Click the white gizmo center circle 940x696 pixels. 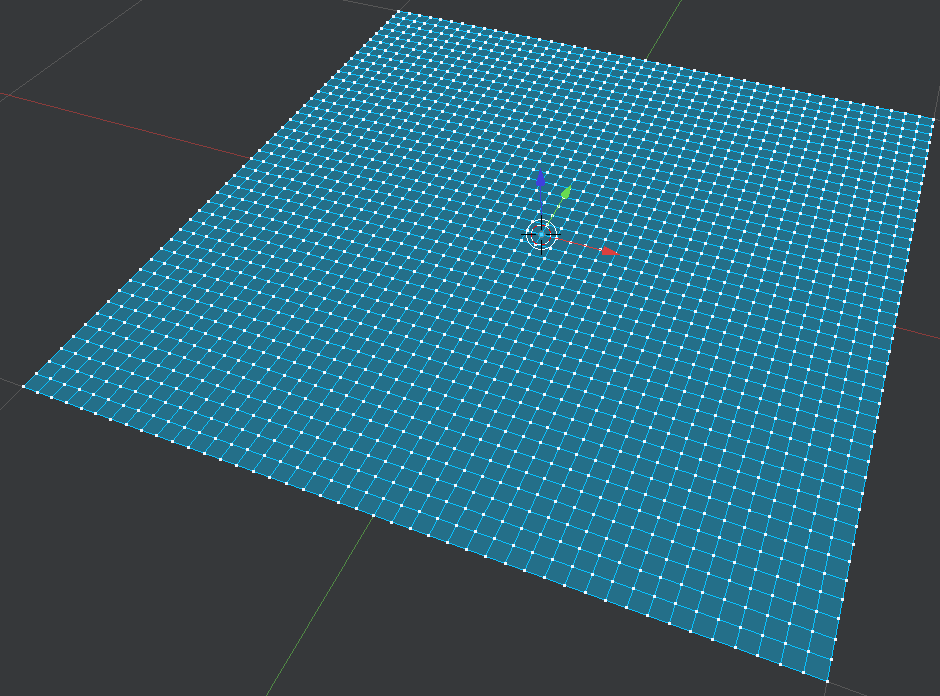(x=542, y=235)
